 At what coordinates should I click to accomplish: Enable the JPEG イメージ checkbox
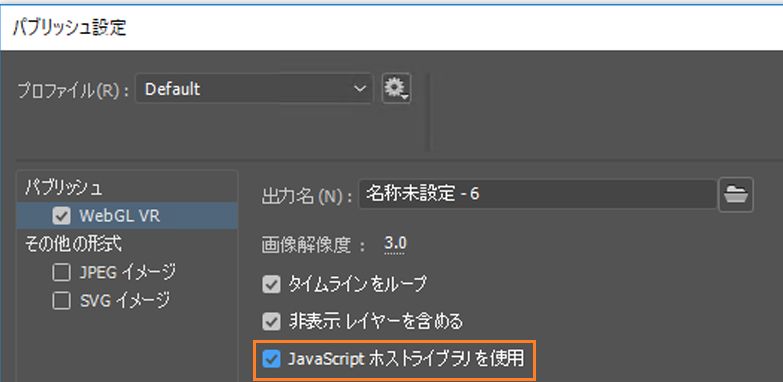coord(61,273)
